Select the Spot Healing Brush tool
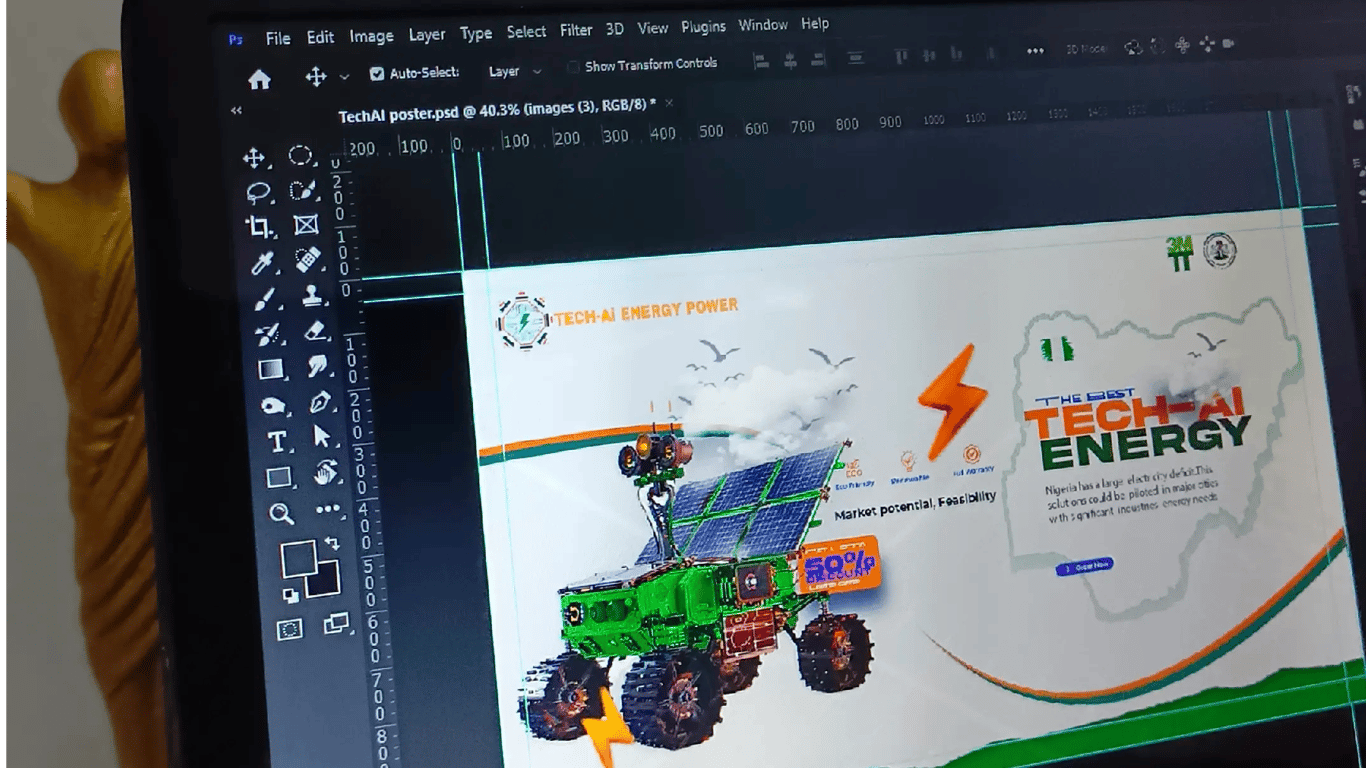 (308, 260)
